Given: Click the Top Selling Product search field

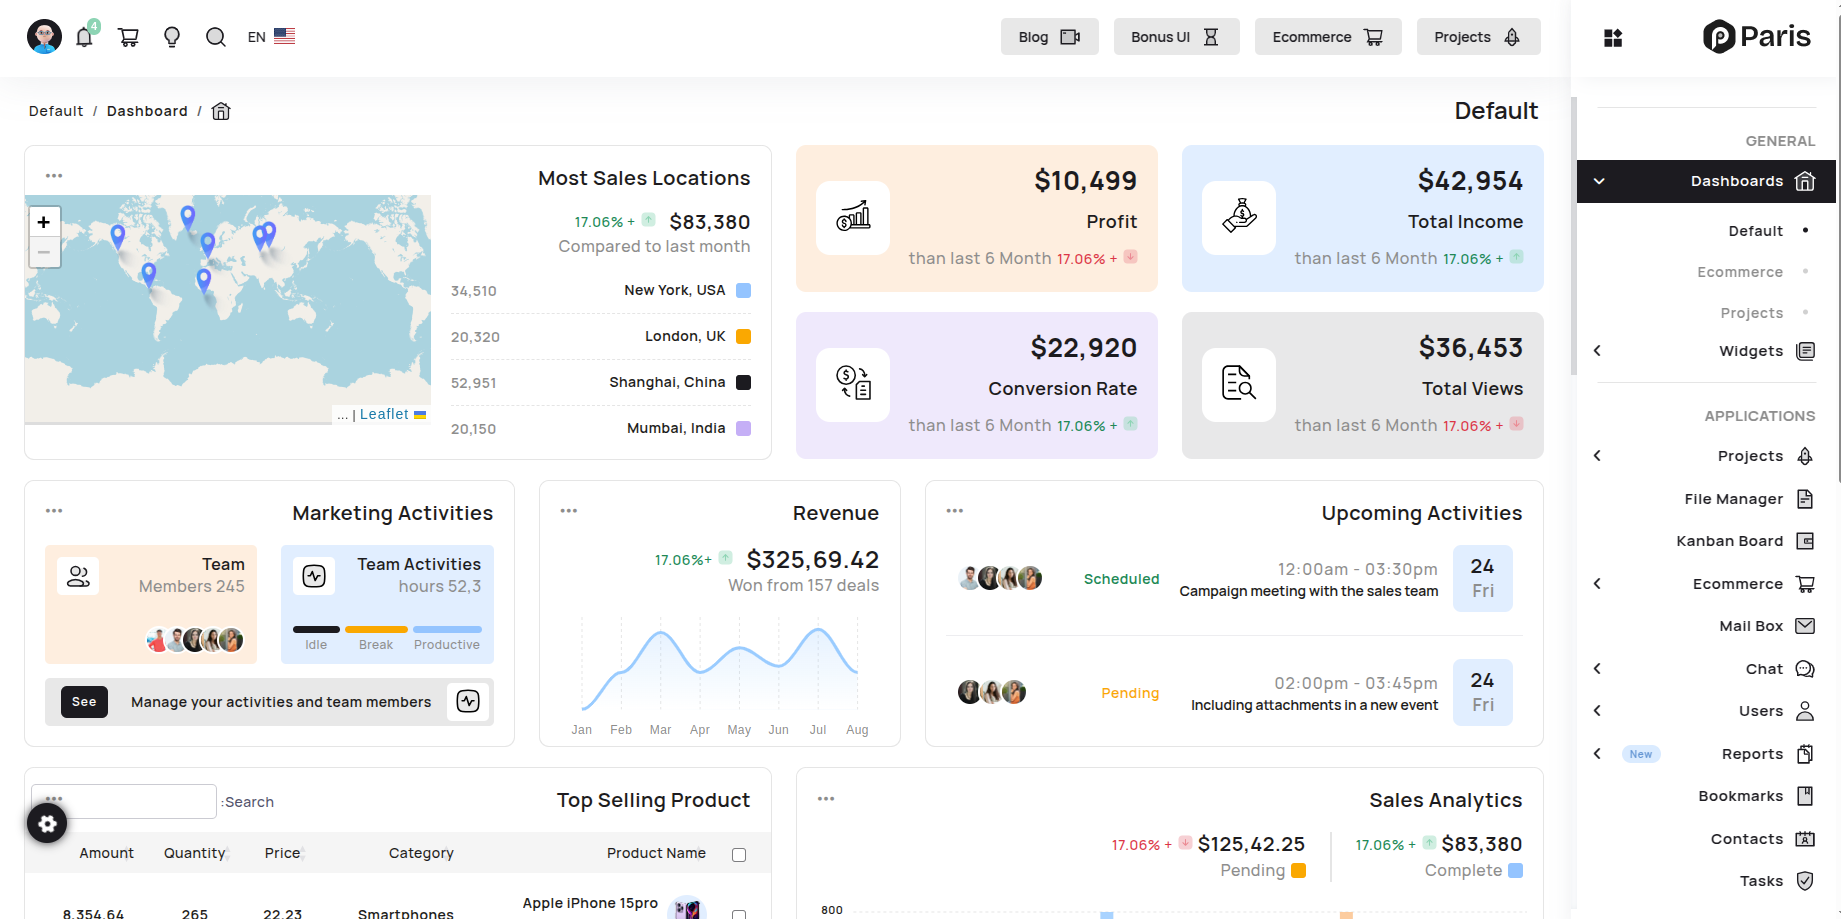Looking at the screenshot, I should [125, 802].
